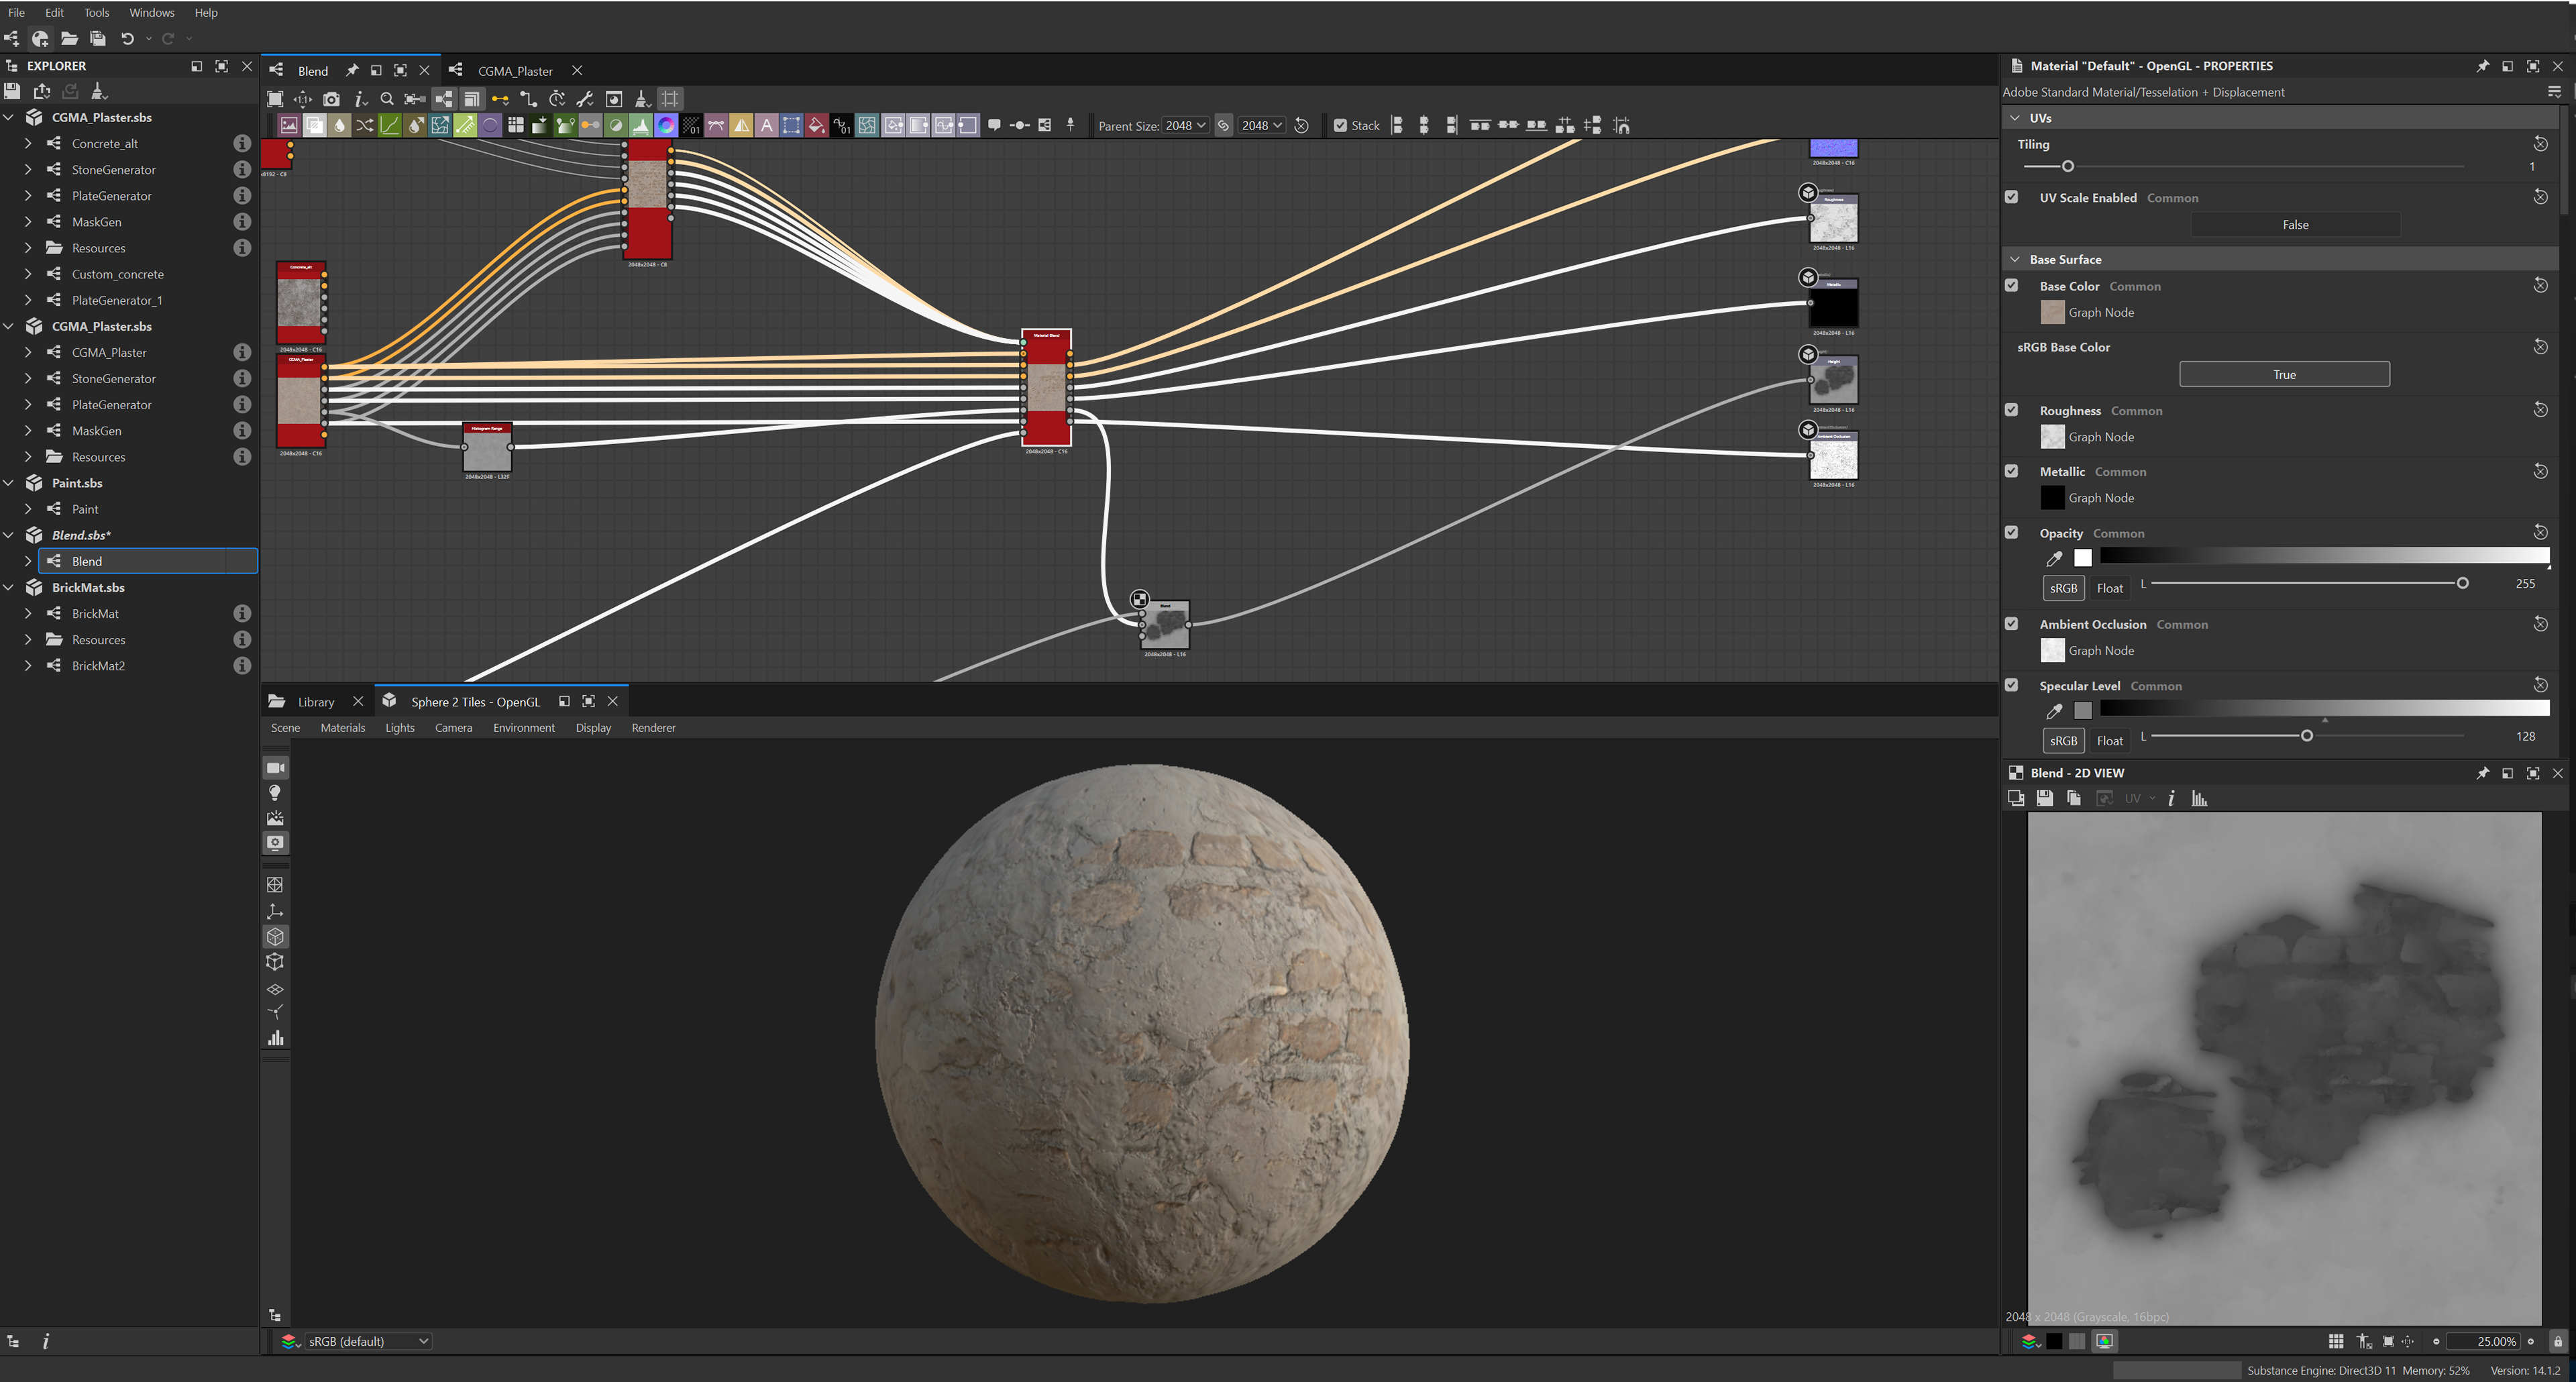Screen dimensions: 2576x1382
Task: Toggle the Stack checkbox
Action: coord(1340,125)
